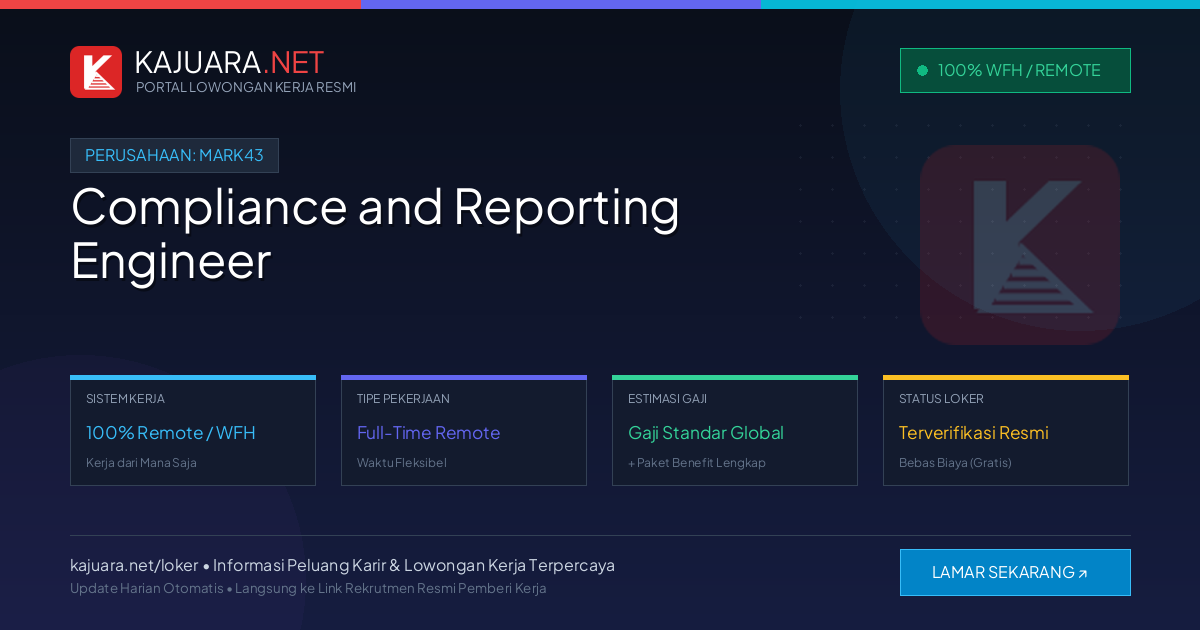
Task: Click the faded large K logo graphic
Action: coord(1020,245)
